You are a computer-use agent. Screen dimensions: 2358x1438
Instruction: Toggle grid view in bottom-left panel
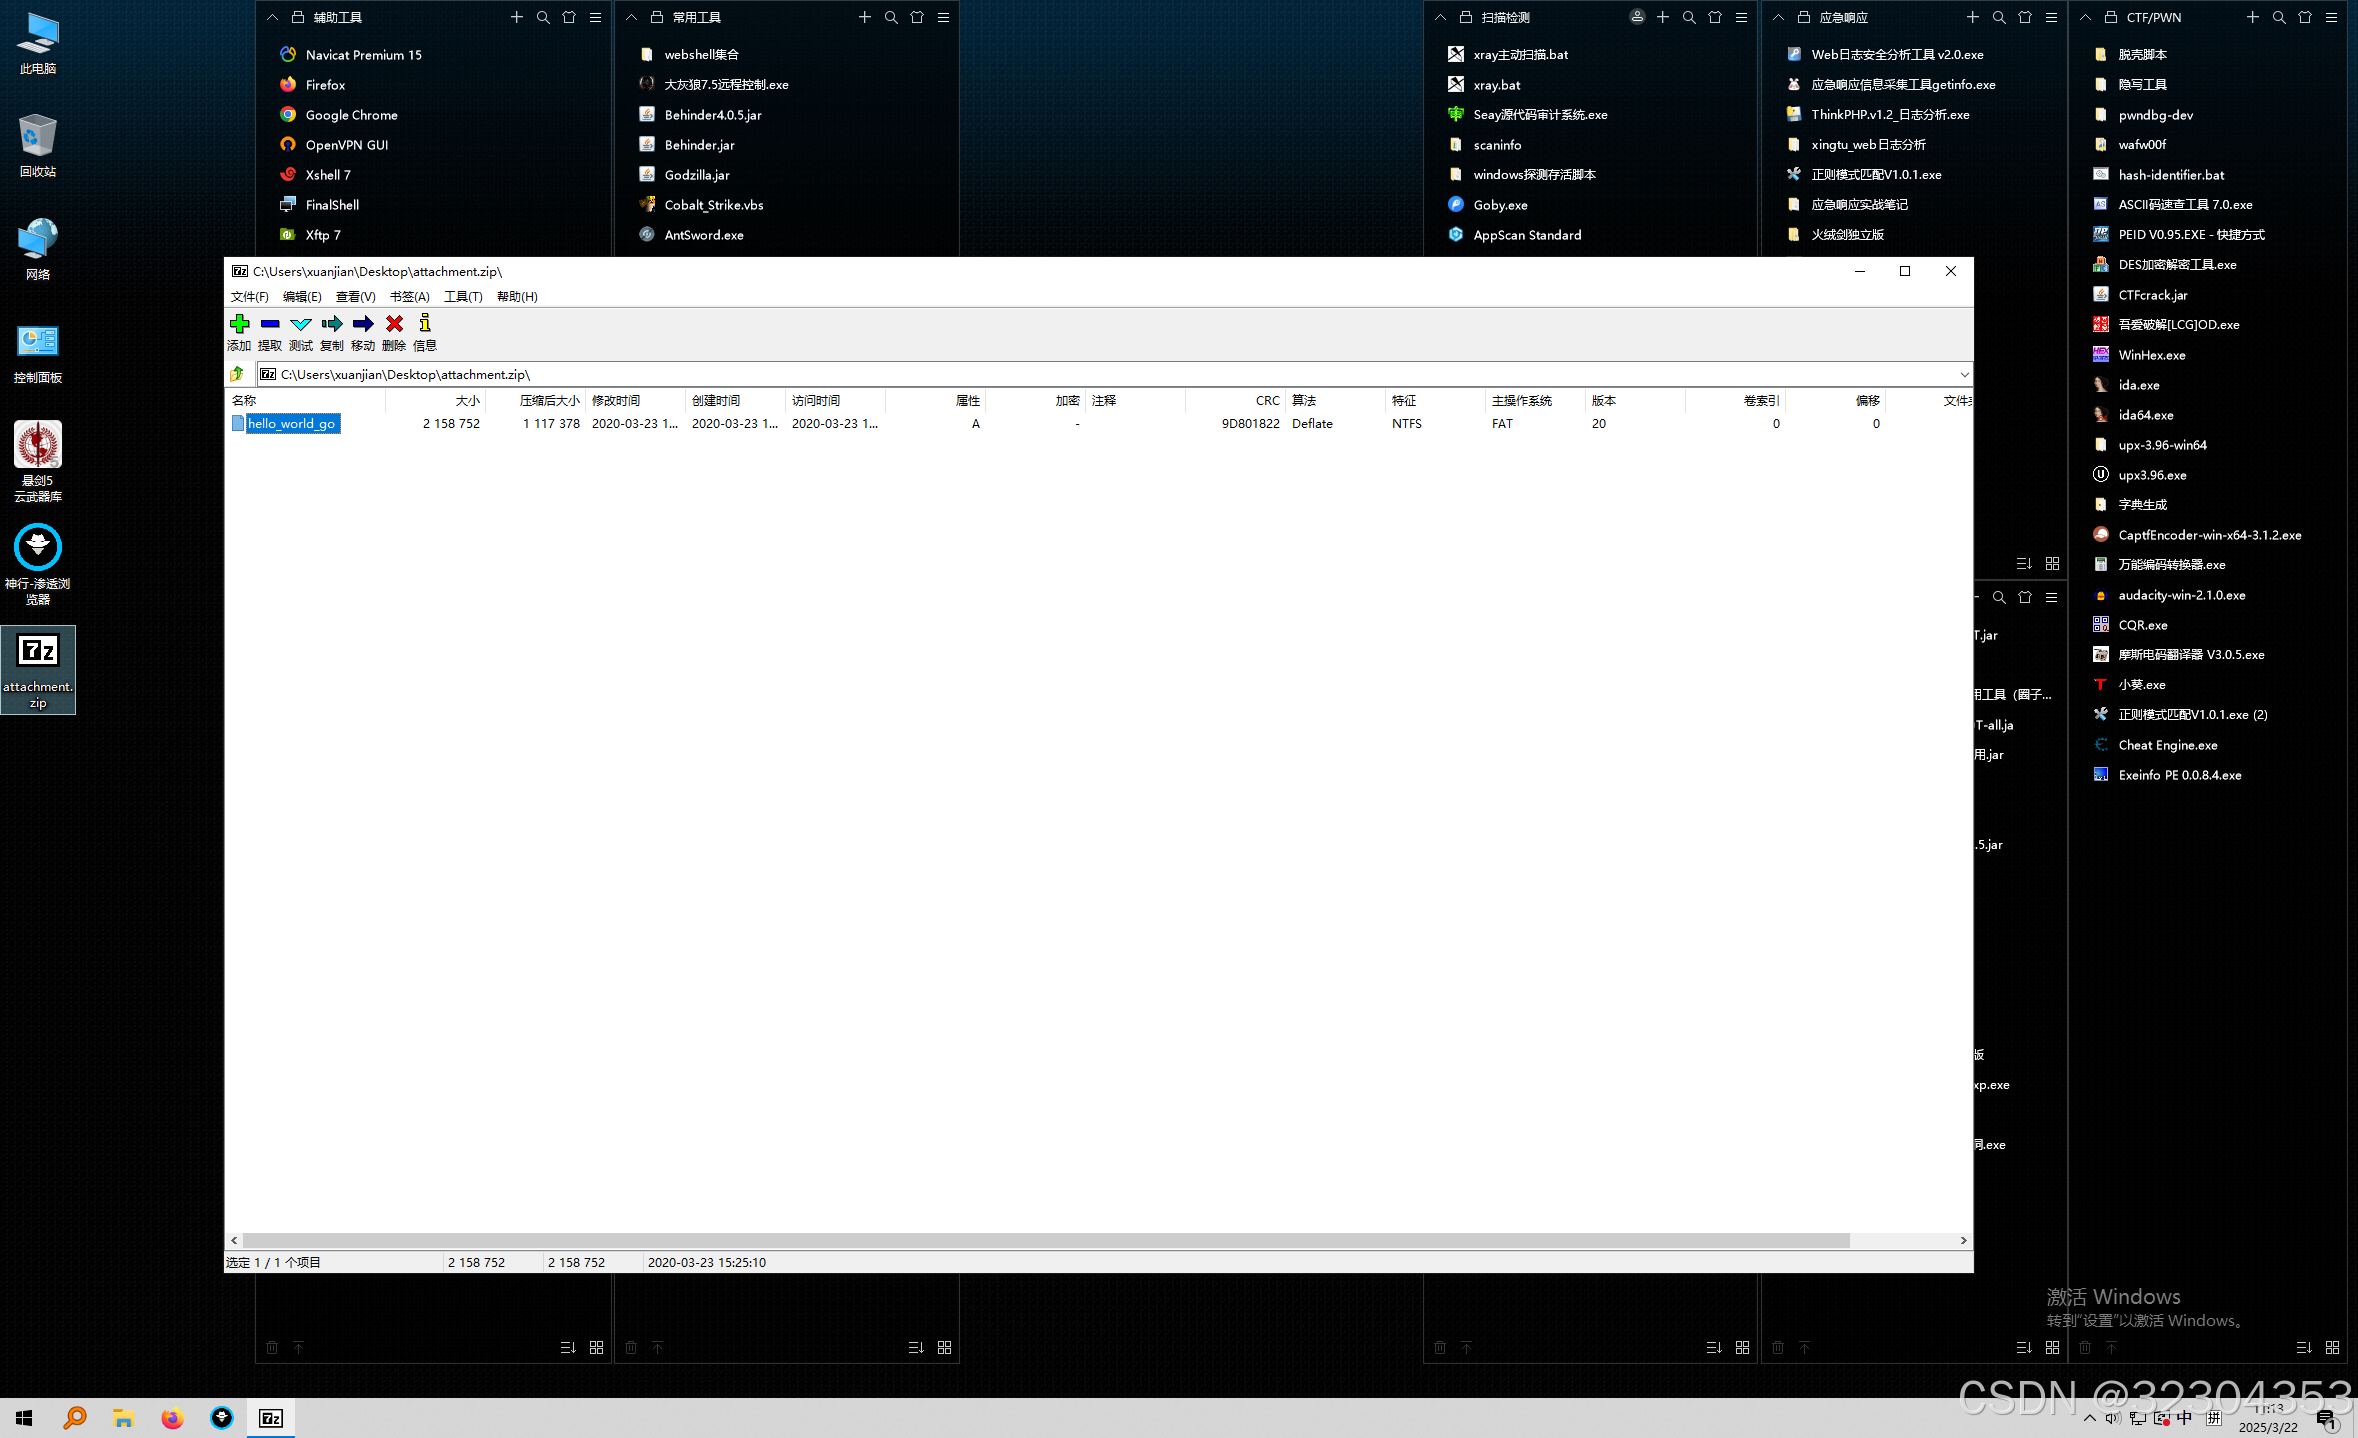(596, 1347)
